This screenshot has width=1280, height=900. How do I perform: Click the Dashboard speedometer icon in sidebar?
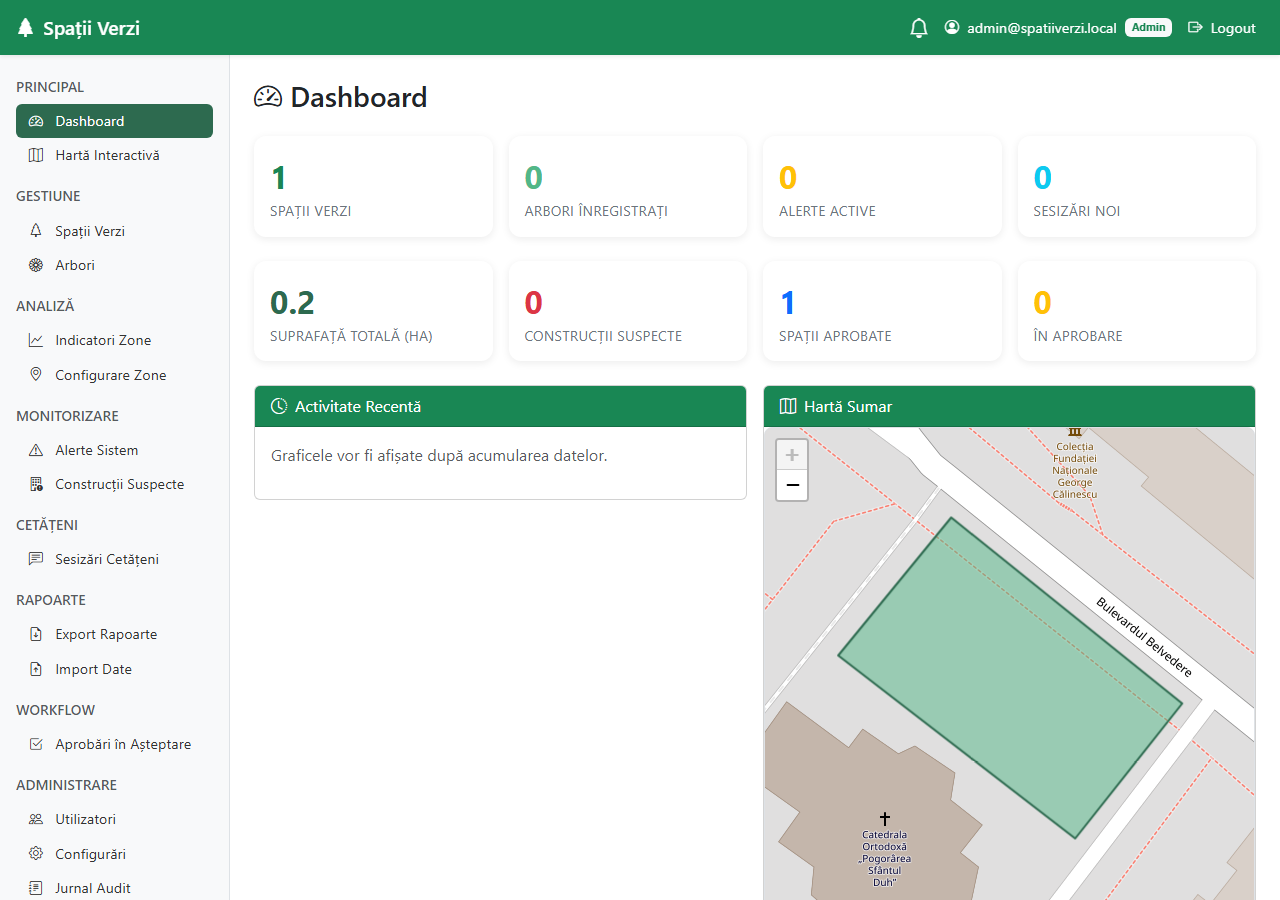tap(36, 121)
